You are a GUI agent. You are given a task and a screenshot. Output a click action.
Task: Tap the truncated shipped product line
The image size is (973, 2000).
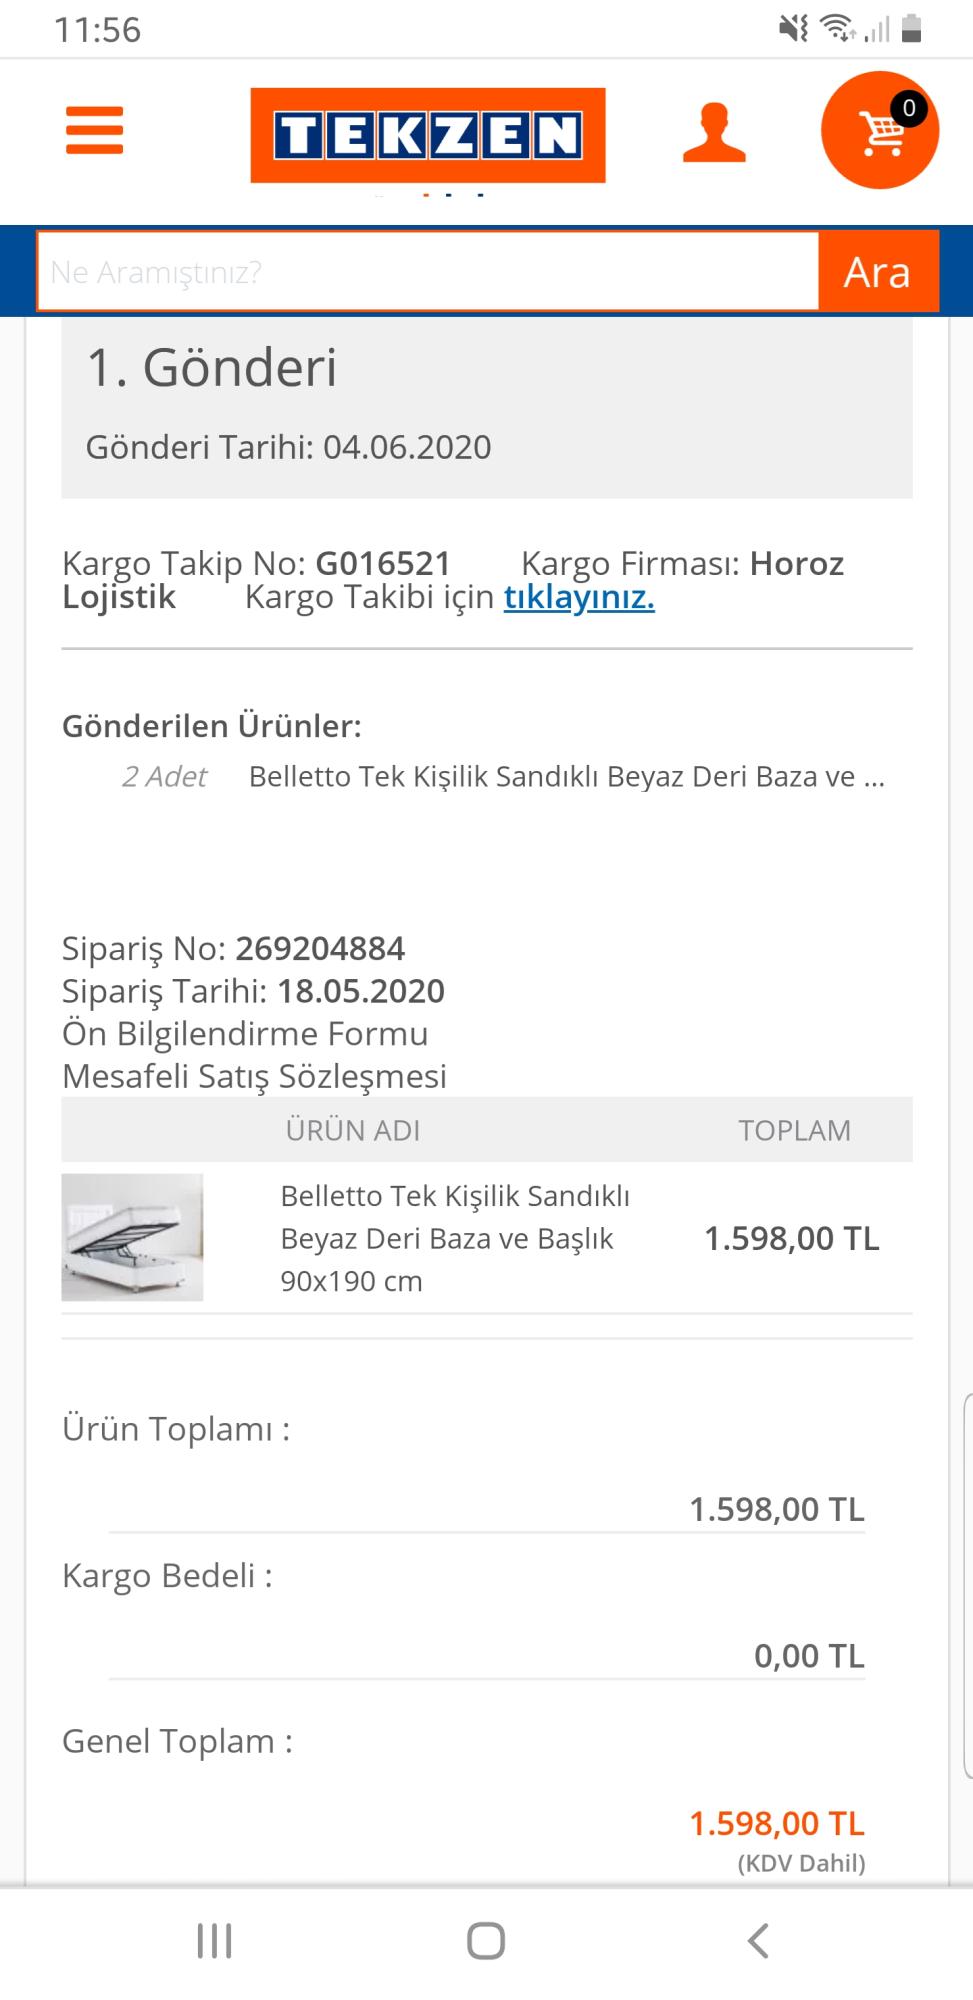click(x=566, y=777)
